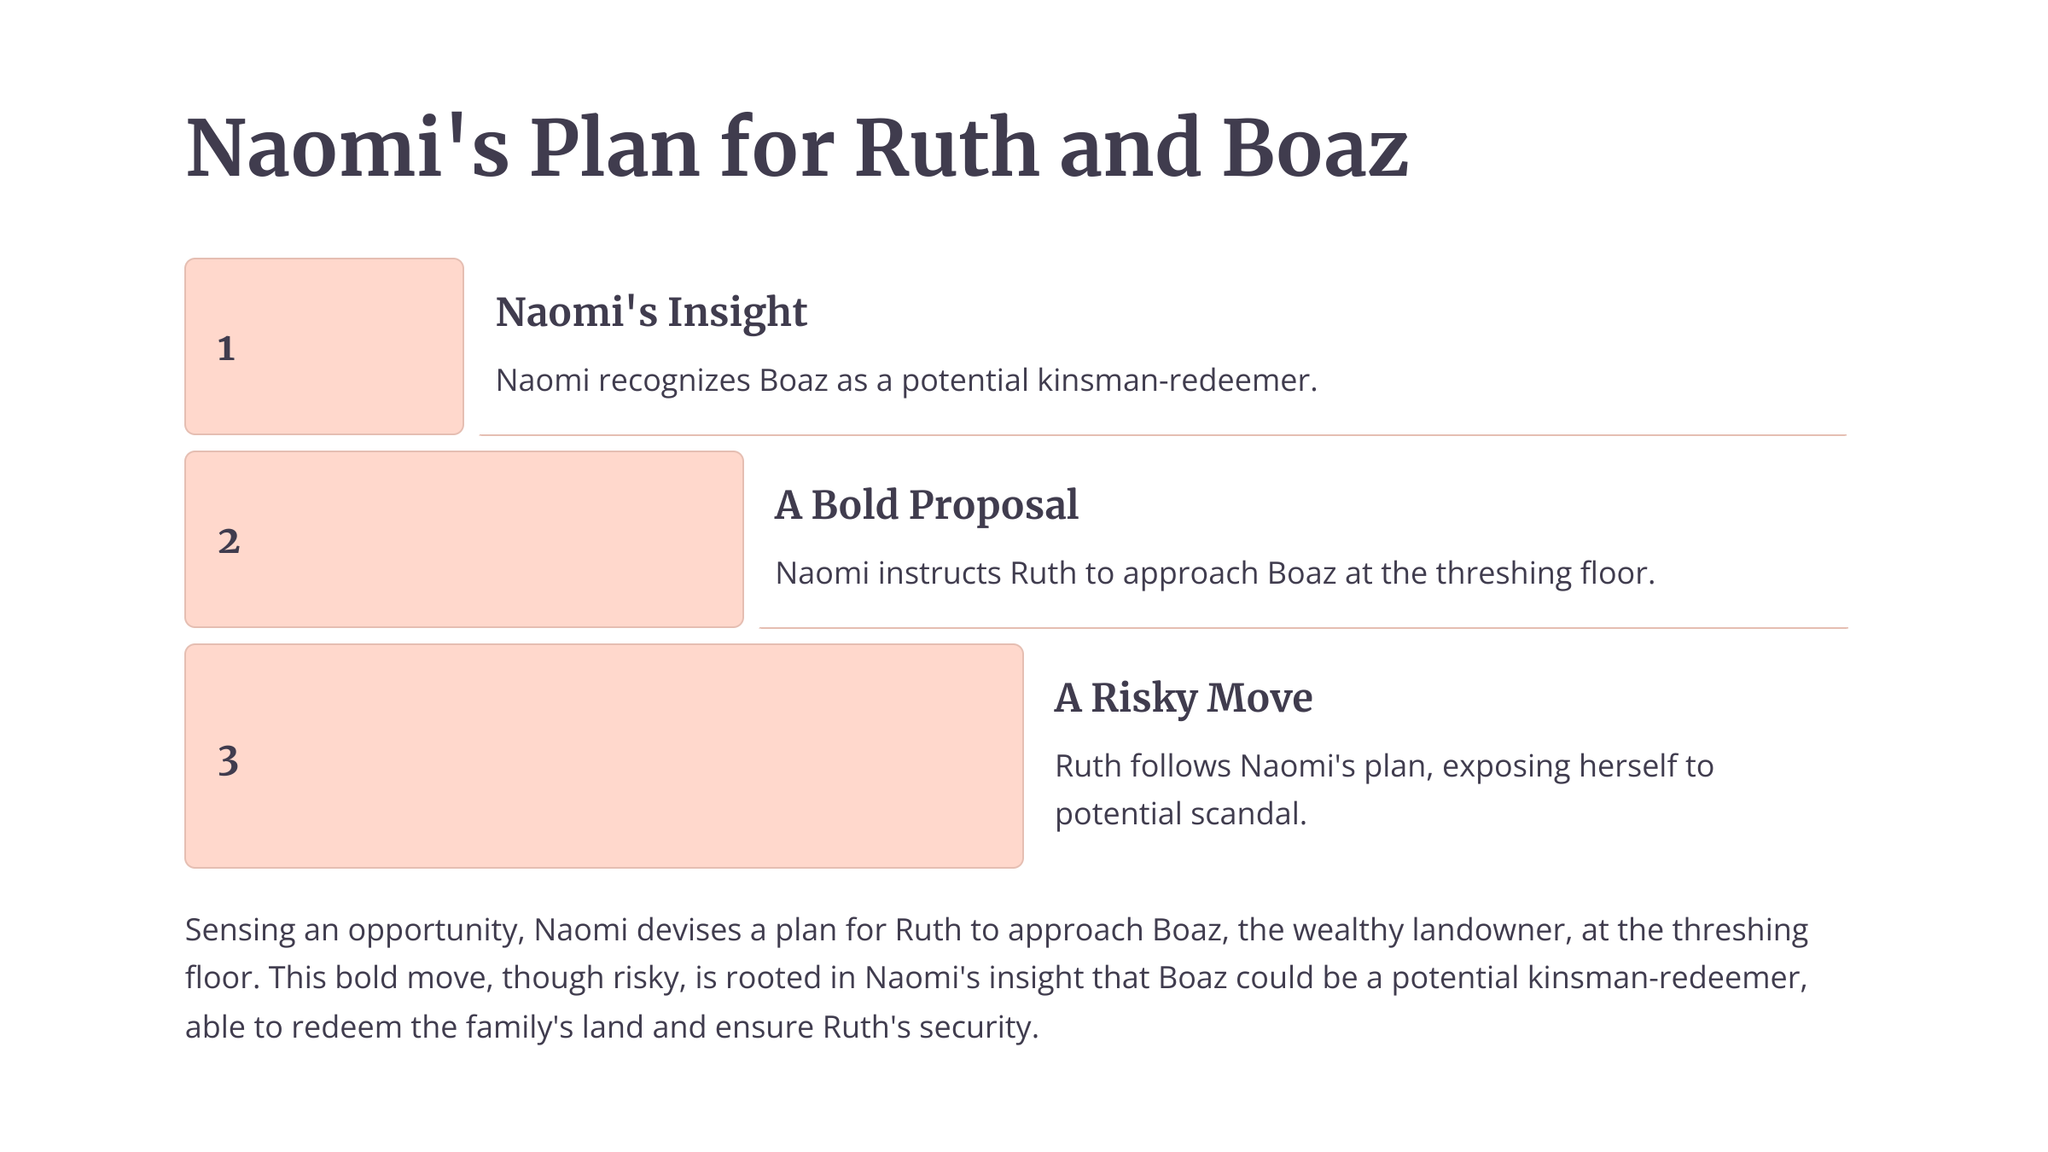Select the sentence starting "Naomi instructs Ruth"
The height and width of the screenshot is (1152, 2048).
pyautogui.click(x=1215, y=573)
